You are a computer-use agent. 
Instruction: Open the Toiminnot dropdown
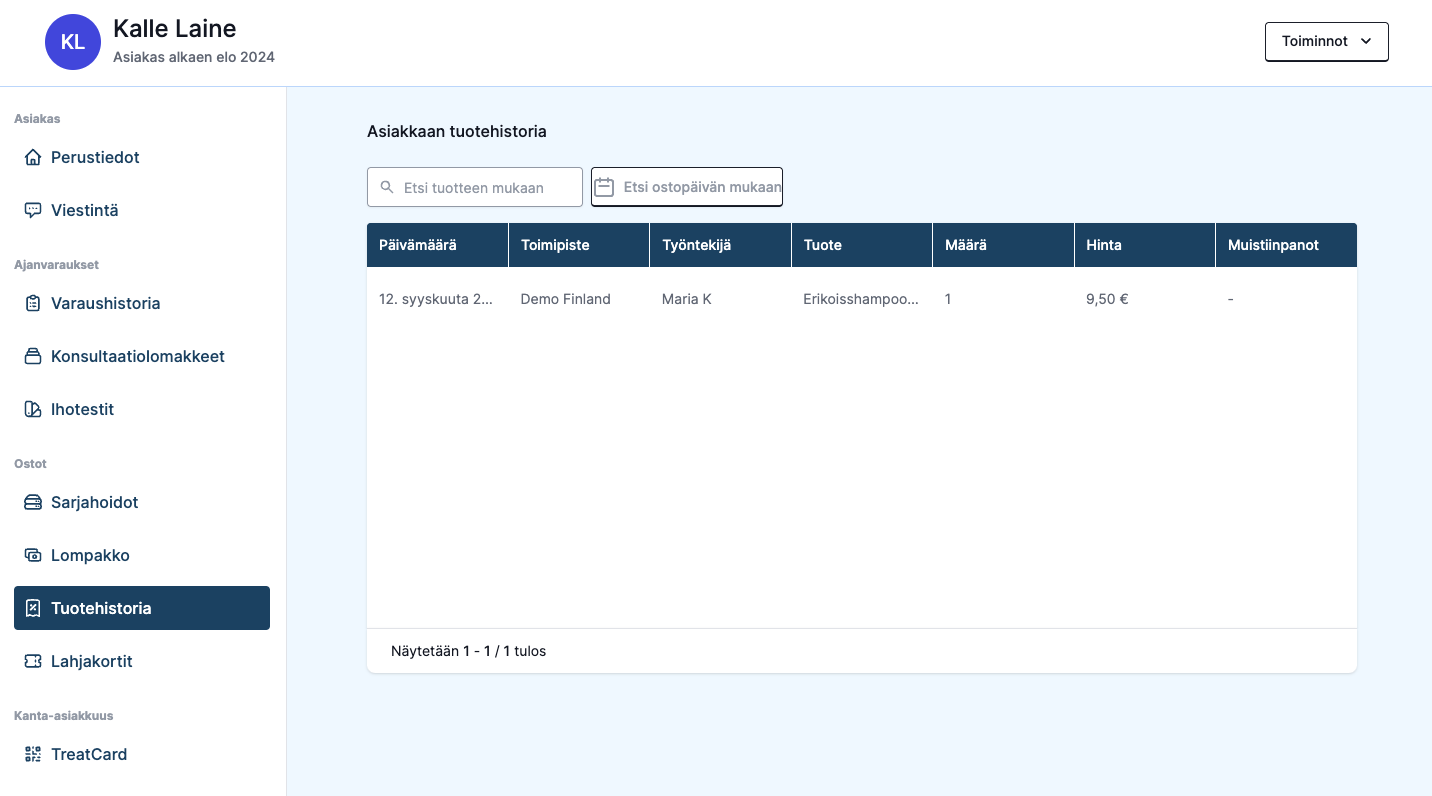pyautogui.click(x=1326, y=42)
